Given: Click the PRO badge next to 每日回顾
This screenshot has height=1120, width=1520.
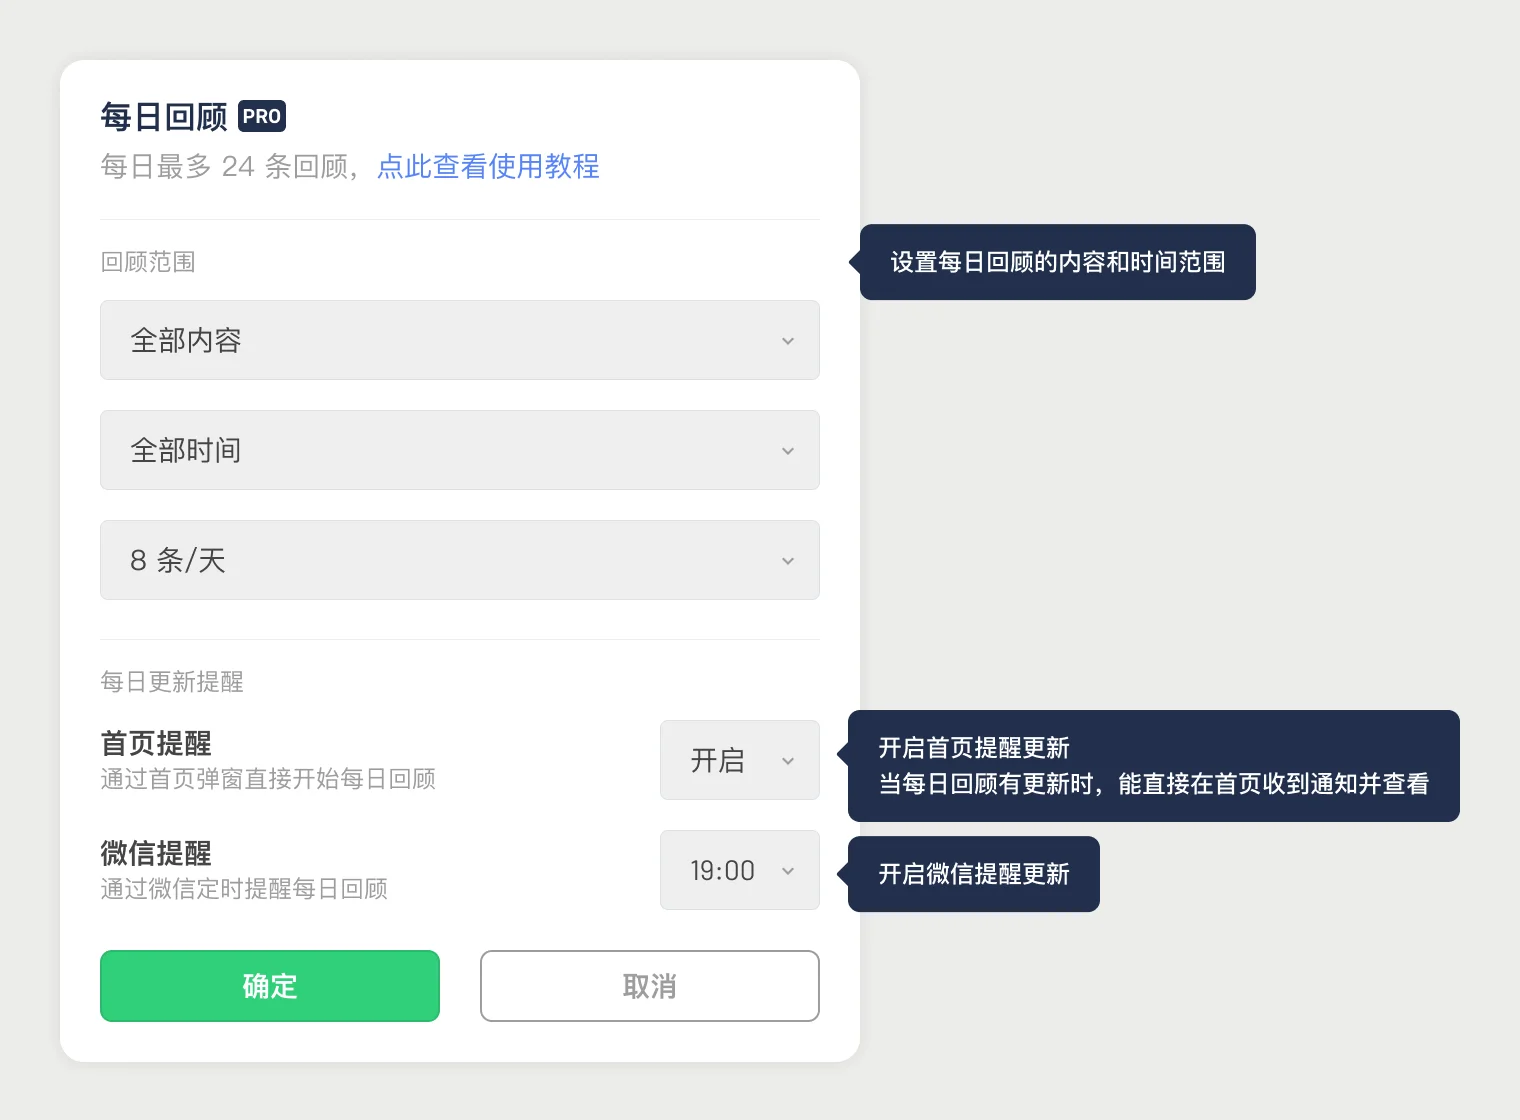Looking at the screenshot, I should point(262,116).
